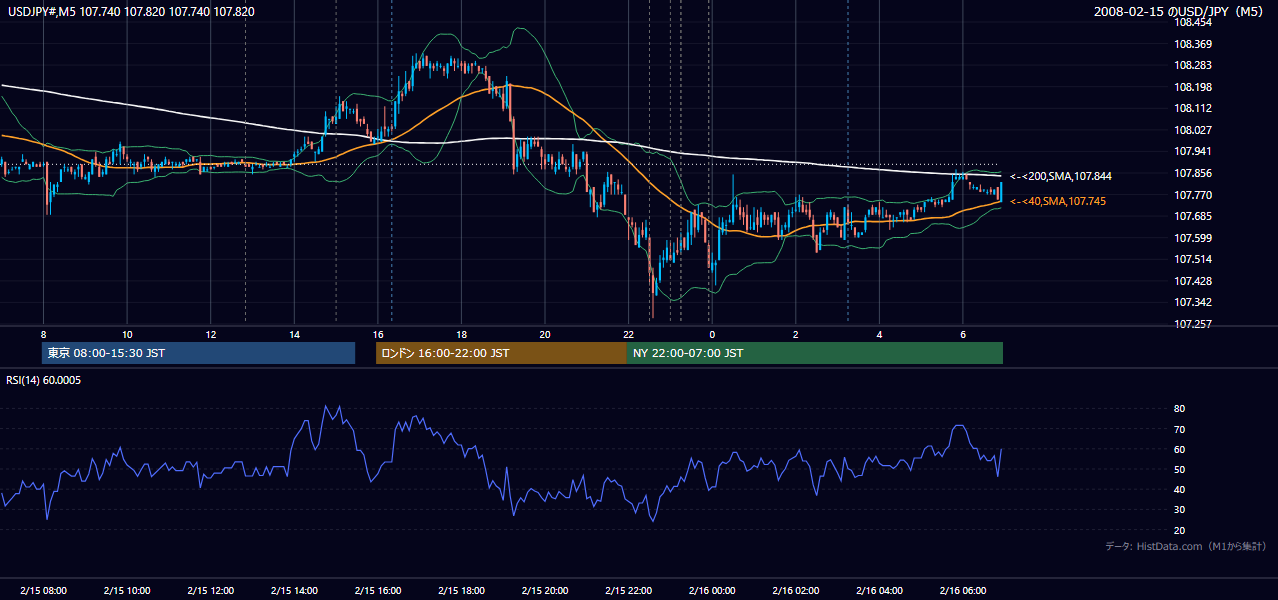The height and width of the screenshot is (600, 1278).
Task: Click the London session bar ロンドン 16:00-22:00 JST
Action: [x=501, y=353]
